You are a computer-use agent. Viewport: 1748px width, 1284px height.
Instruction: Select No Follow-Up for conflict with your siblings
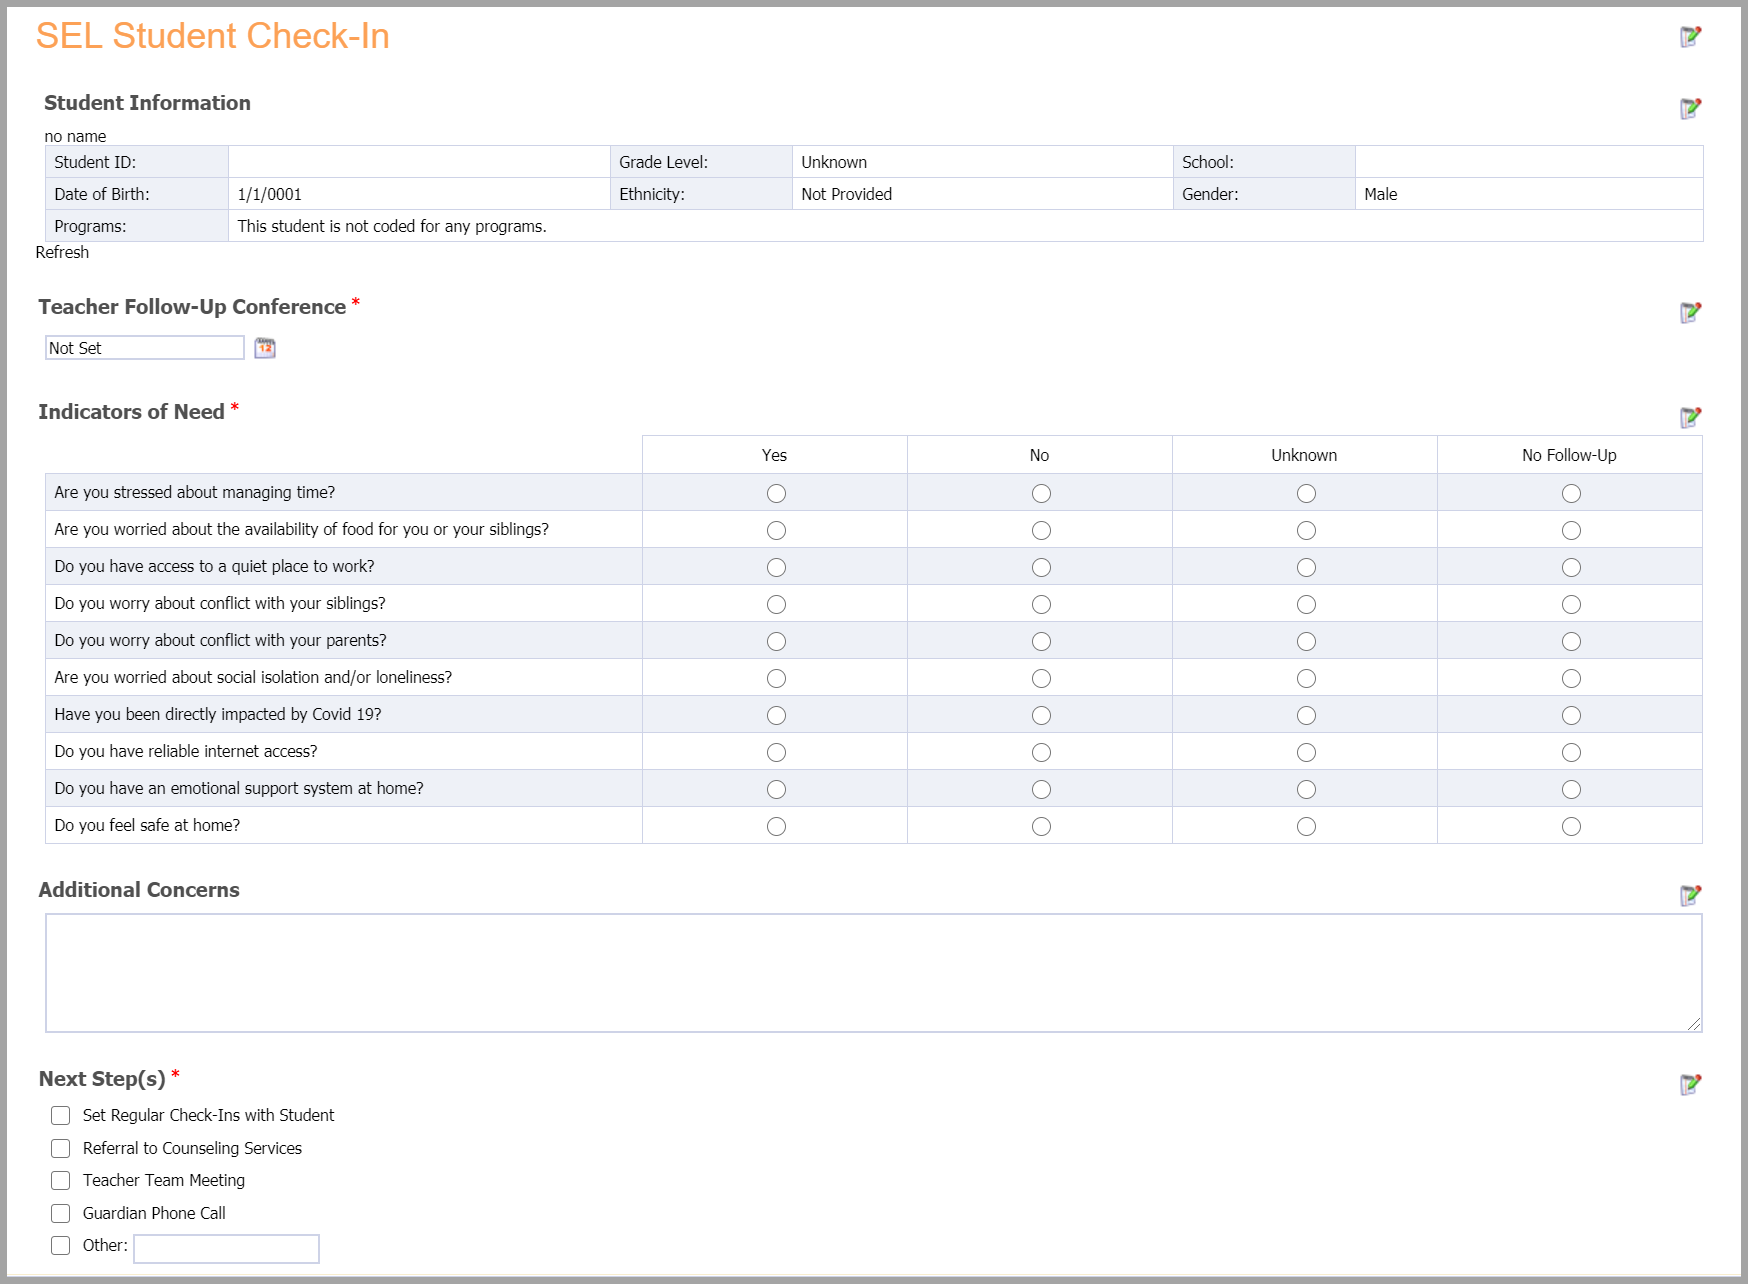pos(1571,604)
